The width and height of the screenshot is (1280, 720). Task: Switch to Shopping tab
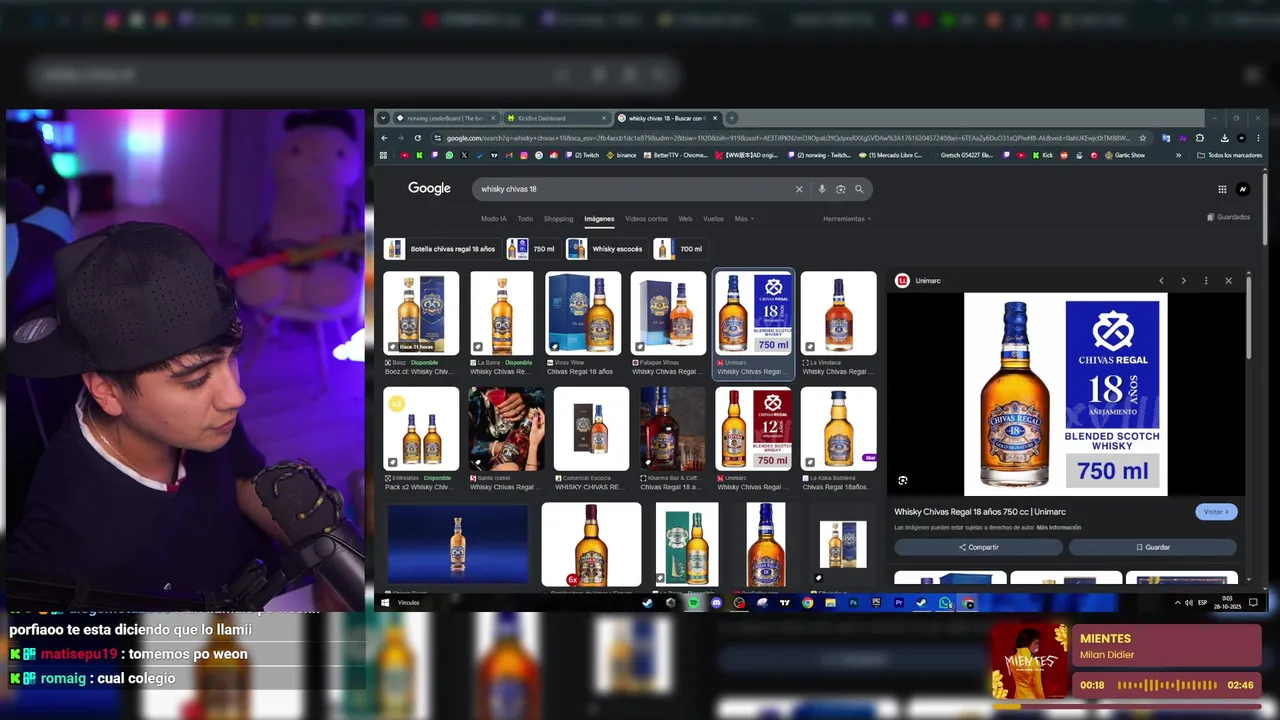coord(558,219)
